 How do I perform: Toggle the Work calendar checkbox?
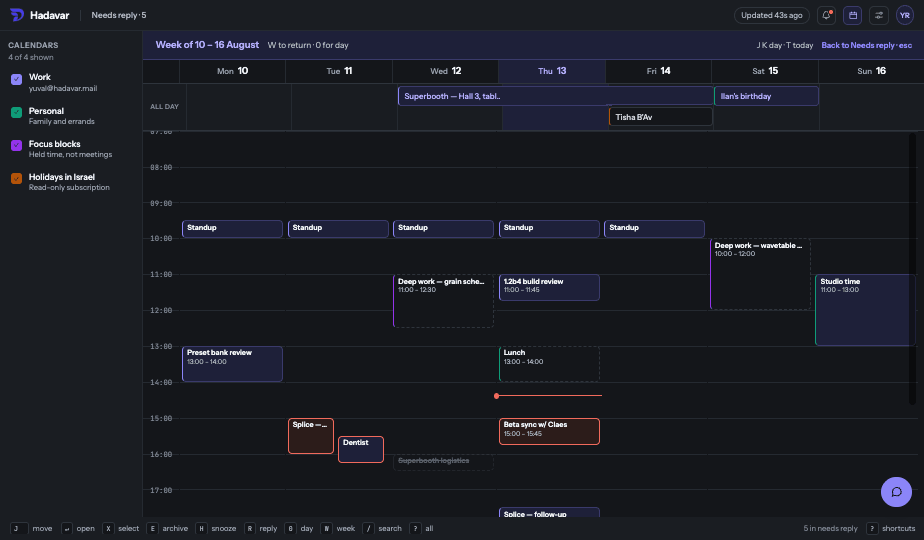16,79
